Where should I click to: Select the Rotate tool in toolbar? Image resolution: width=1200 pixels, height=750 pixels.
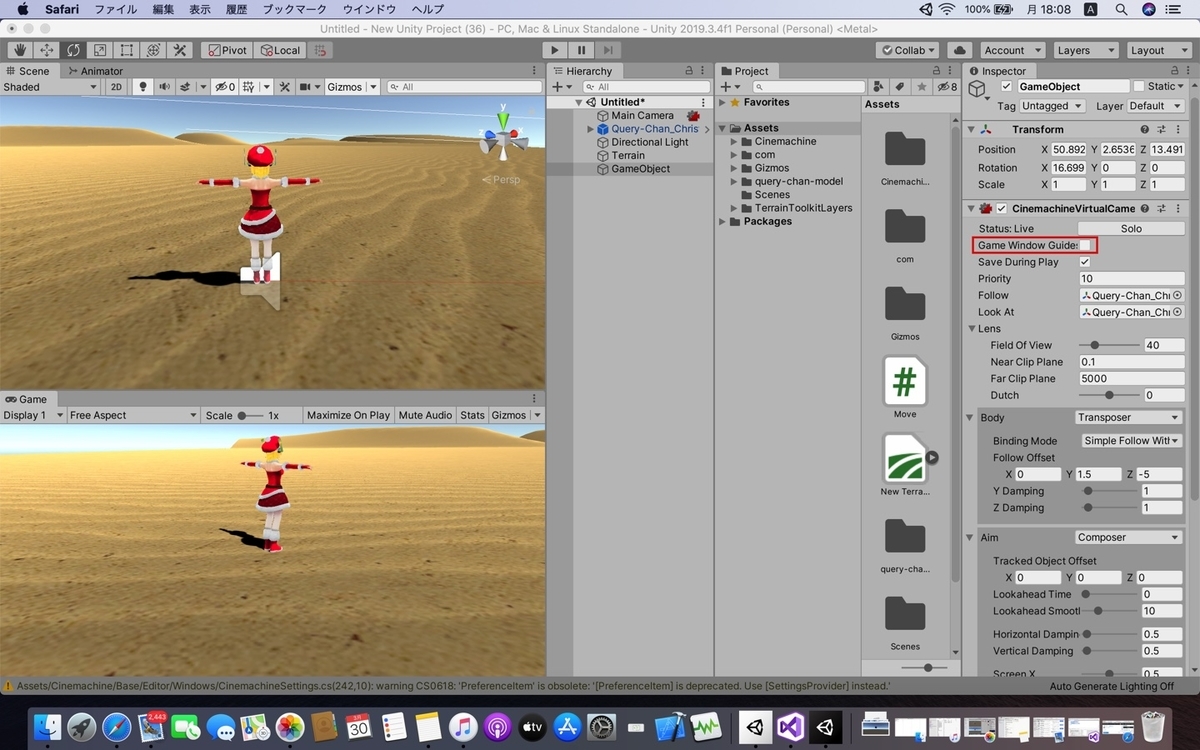pos(73,50)
